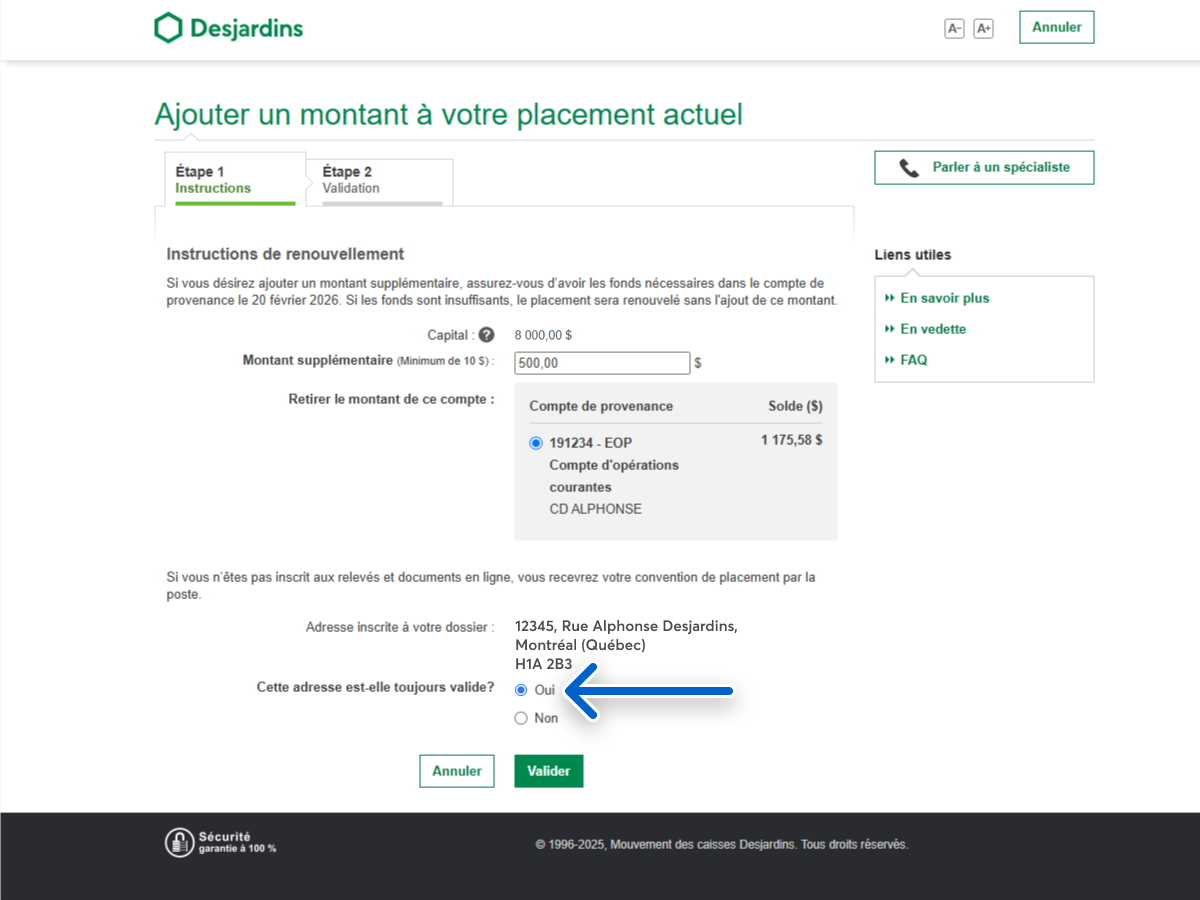Open the FAQ link
The image size is (1200, 900).
pyautogui.click(x=913, y=360)
